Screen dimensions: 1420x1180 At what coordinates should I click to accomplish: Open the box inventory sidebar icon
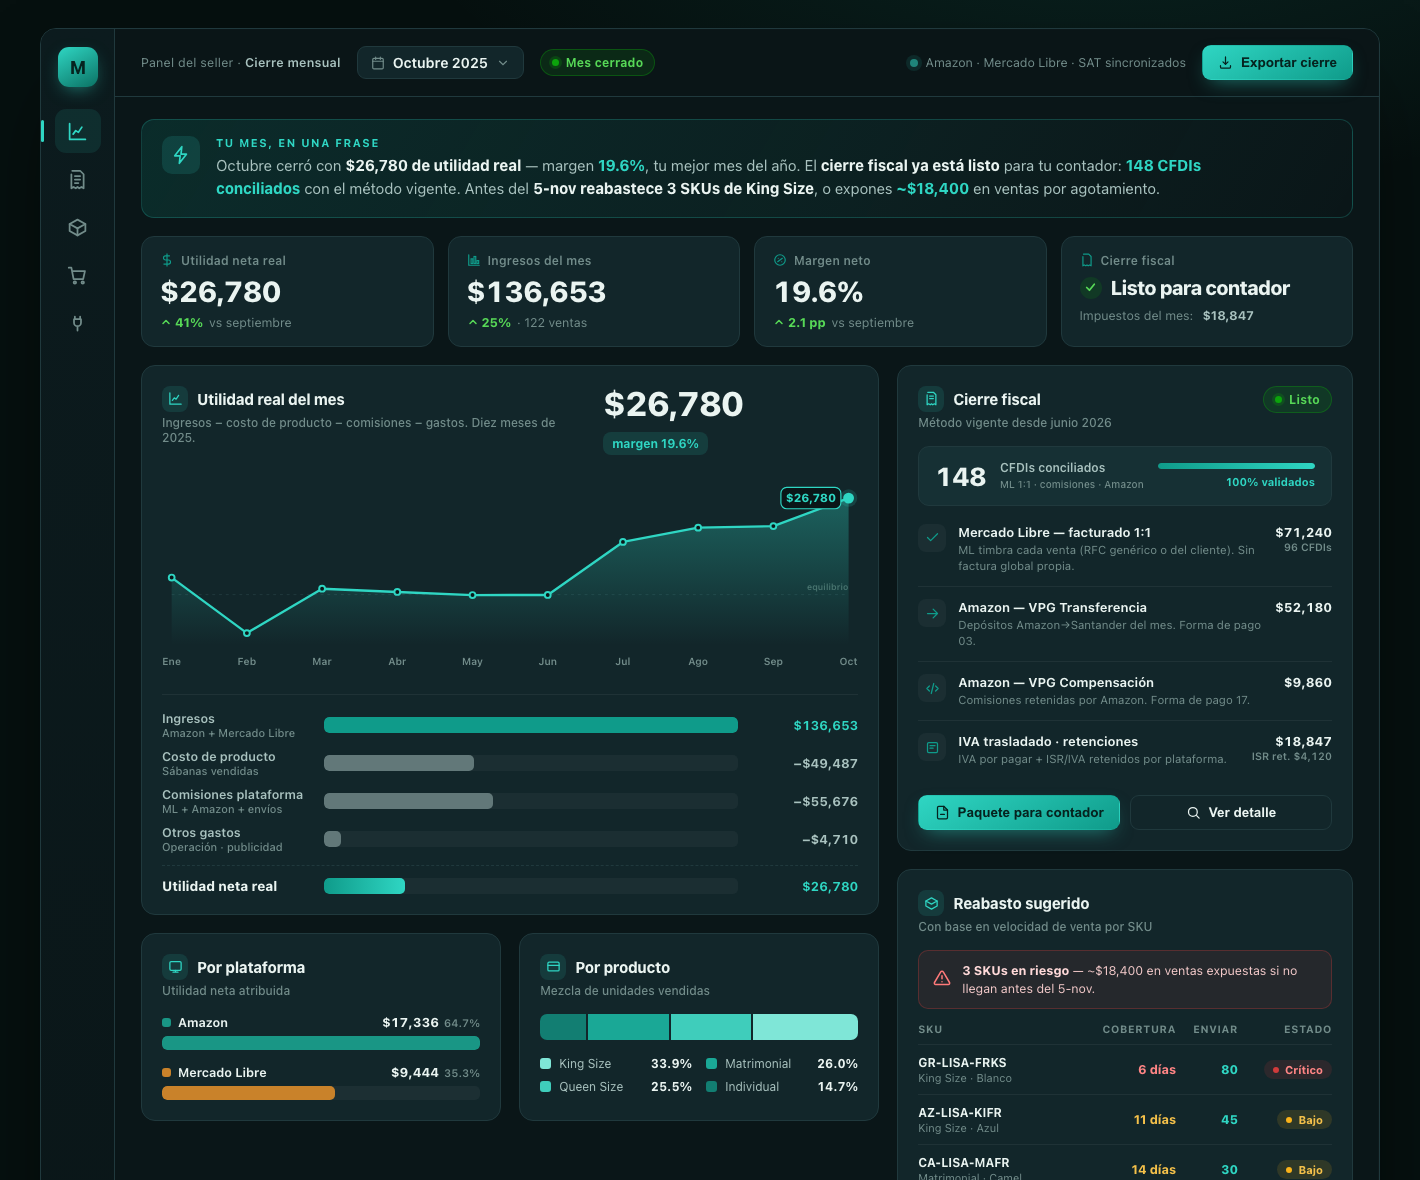78,228
